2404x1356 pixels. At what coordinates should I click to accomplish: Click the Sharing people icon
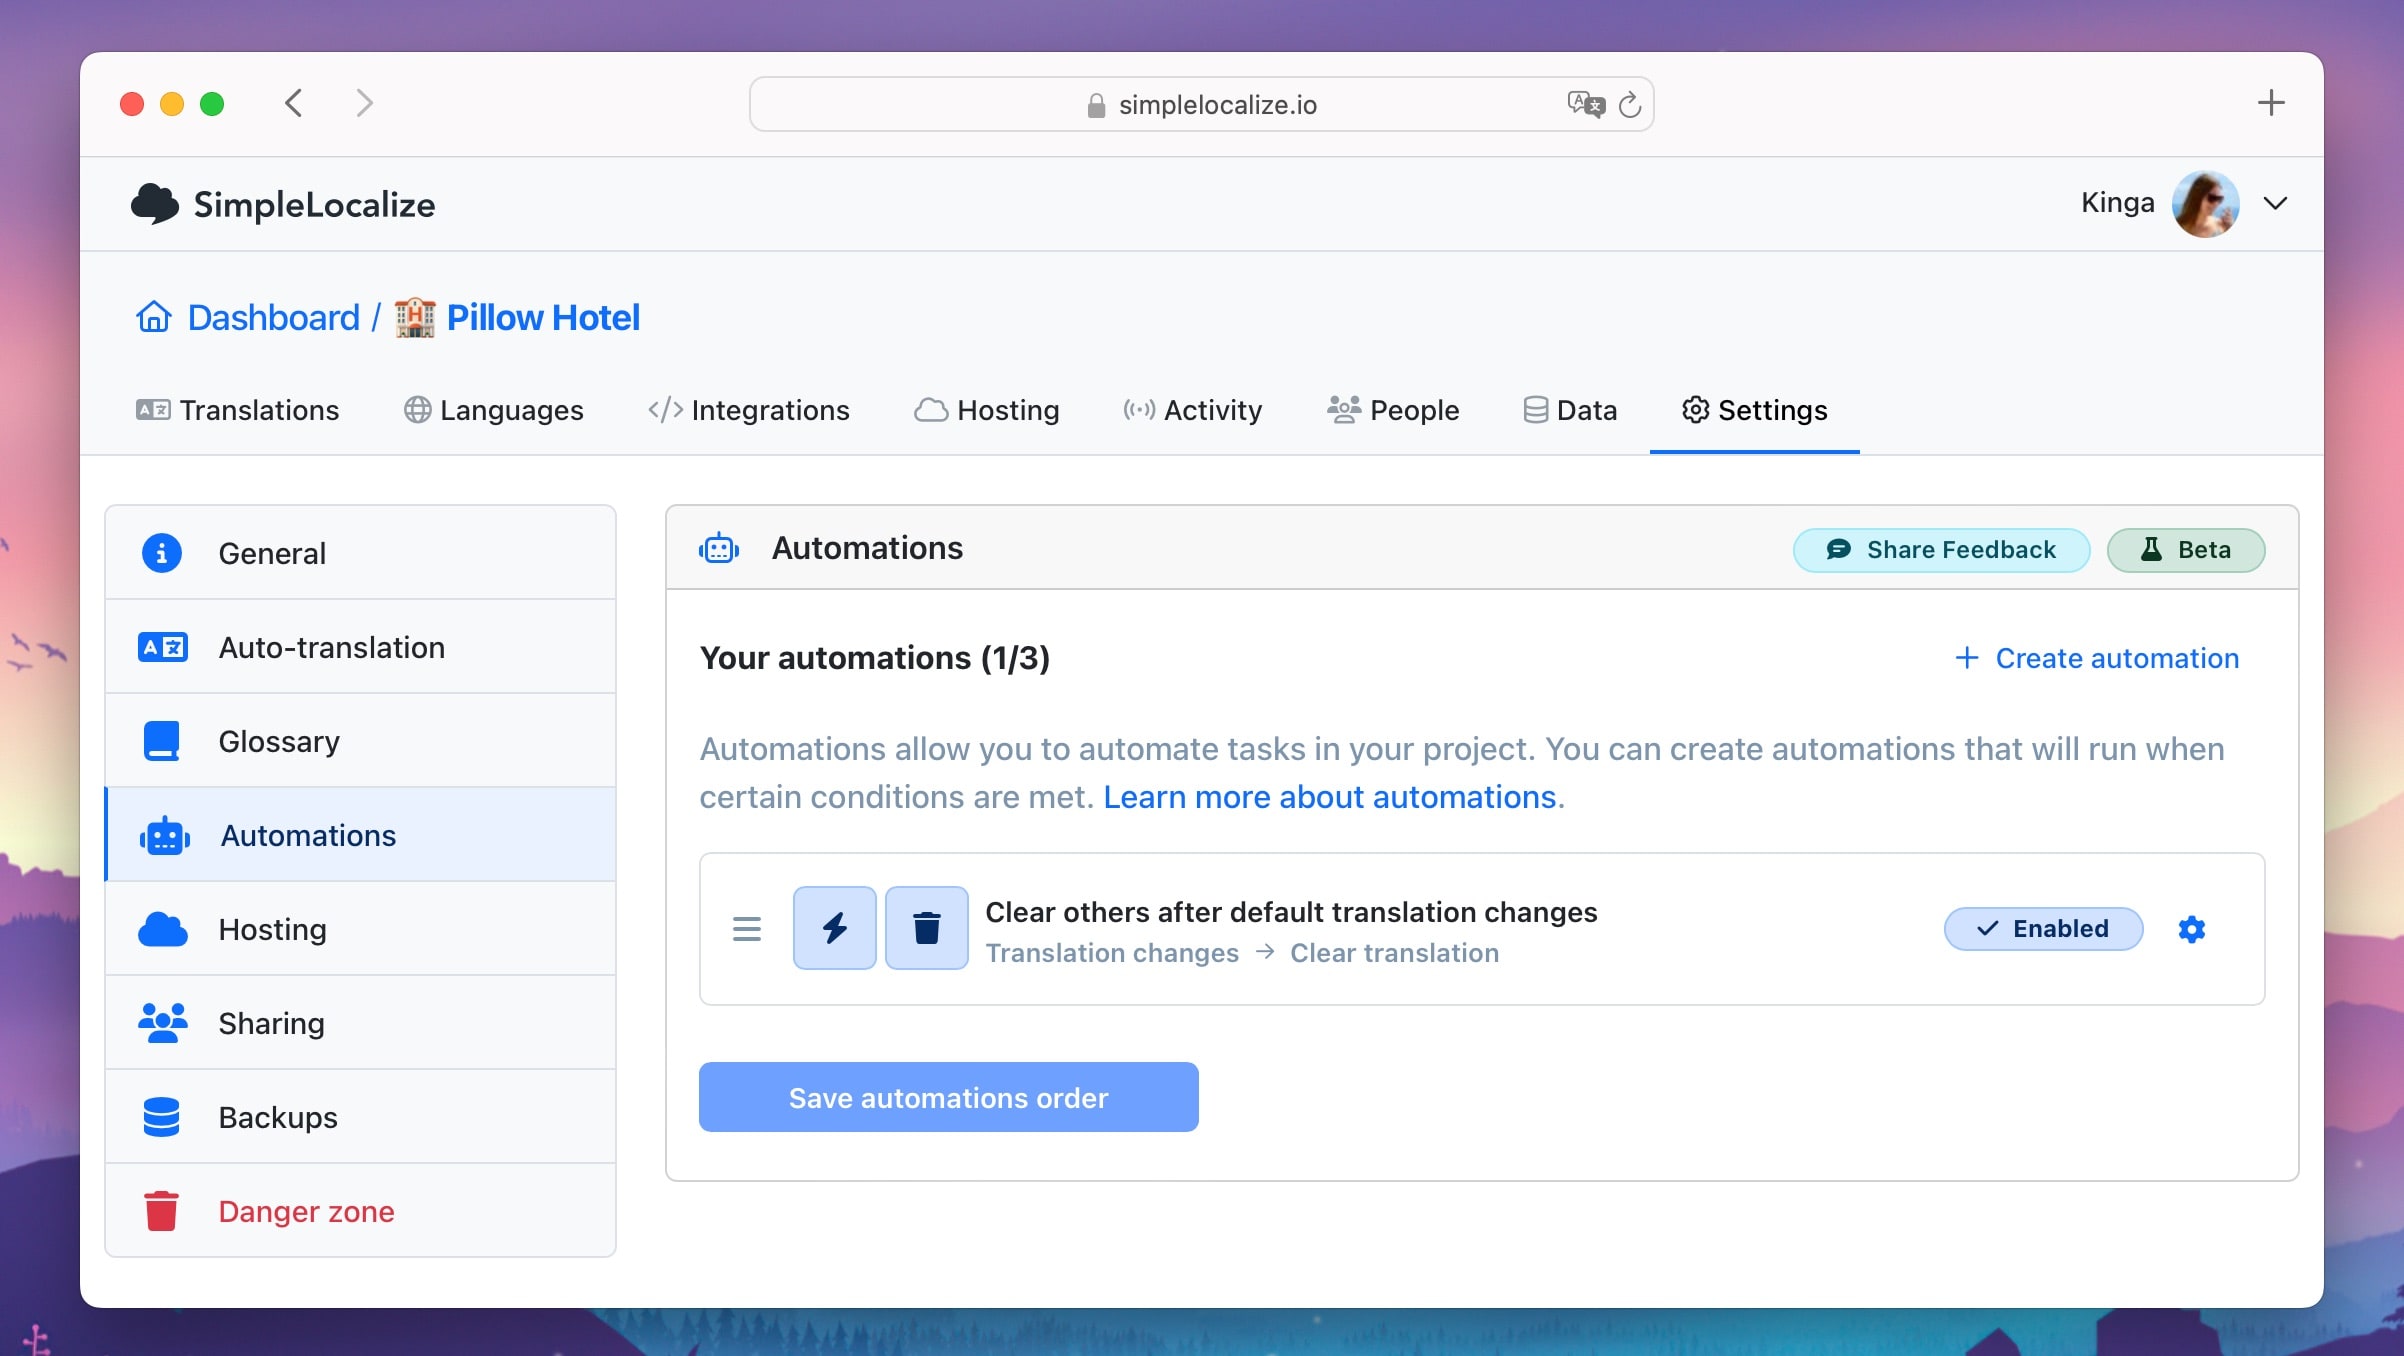[x=162, y=1023]
